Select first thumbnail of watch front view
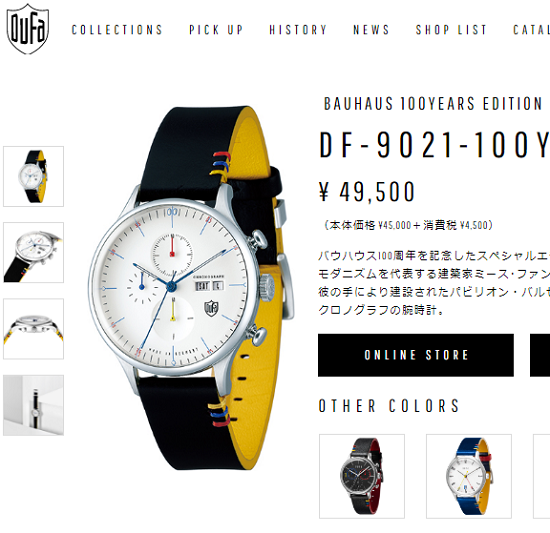Image resolution: width=550 pixels, height=533 pixels. point(33,176)
